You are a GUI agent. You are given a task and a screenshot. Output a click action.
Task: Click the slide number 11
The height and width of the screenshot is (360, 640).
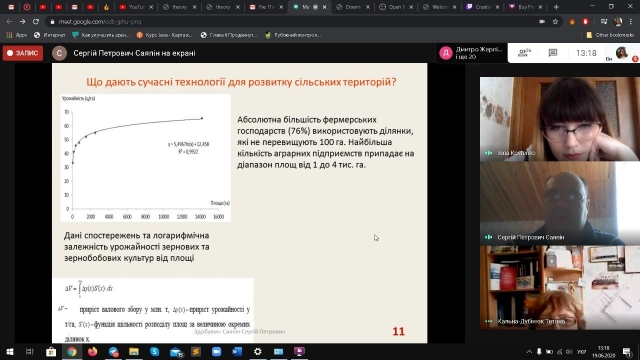398,331
